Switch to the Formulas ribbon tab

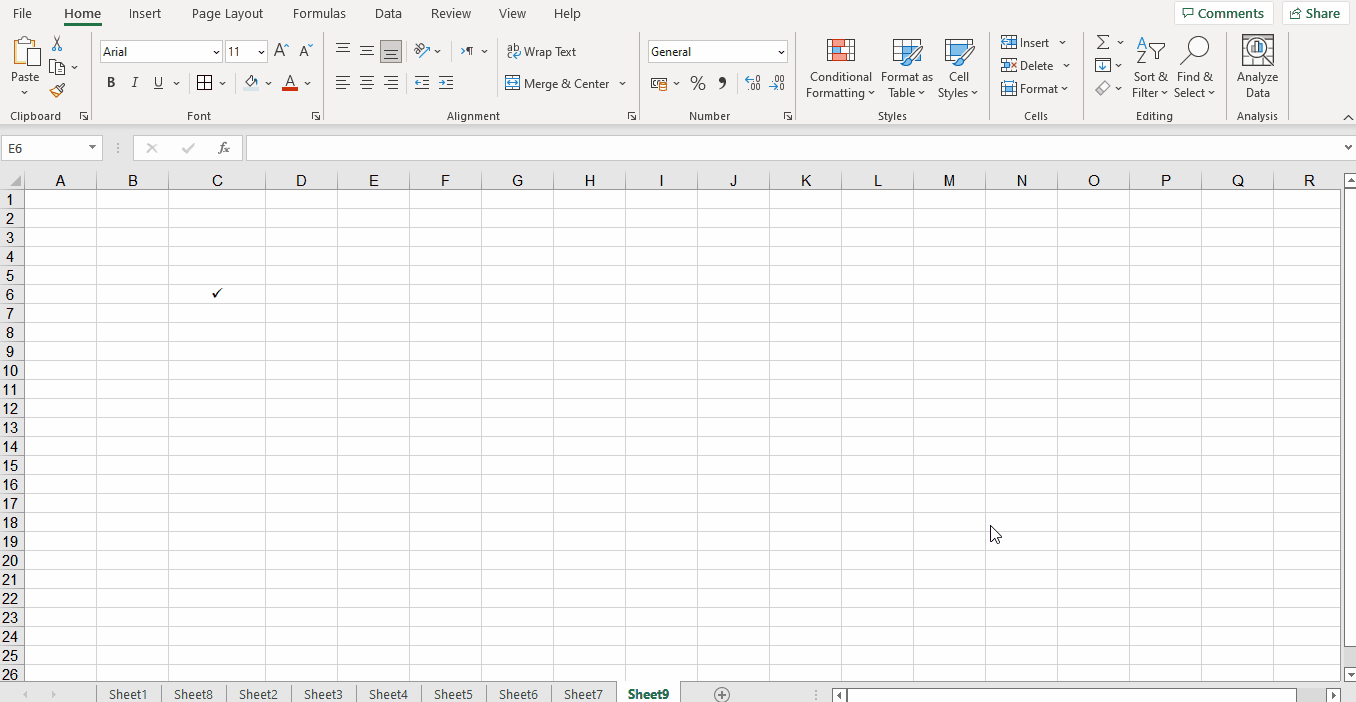point(319,13)
